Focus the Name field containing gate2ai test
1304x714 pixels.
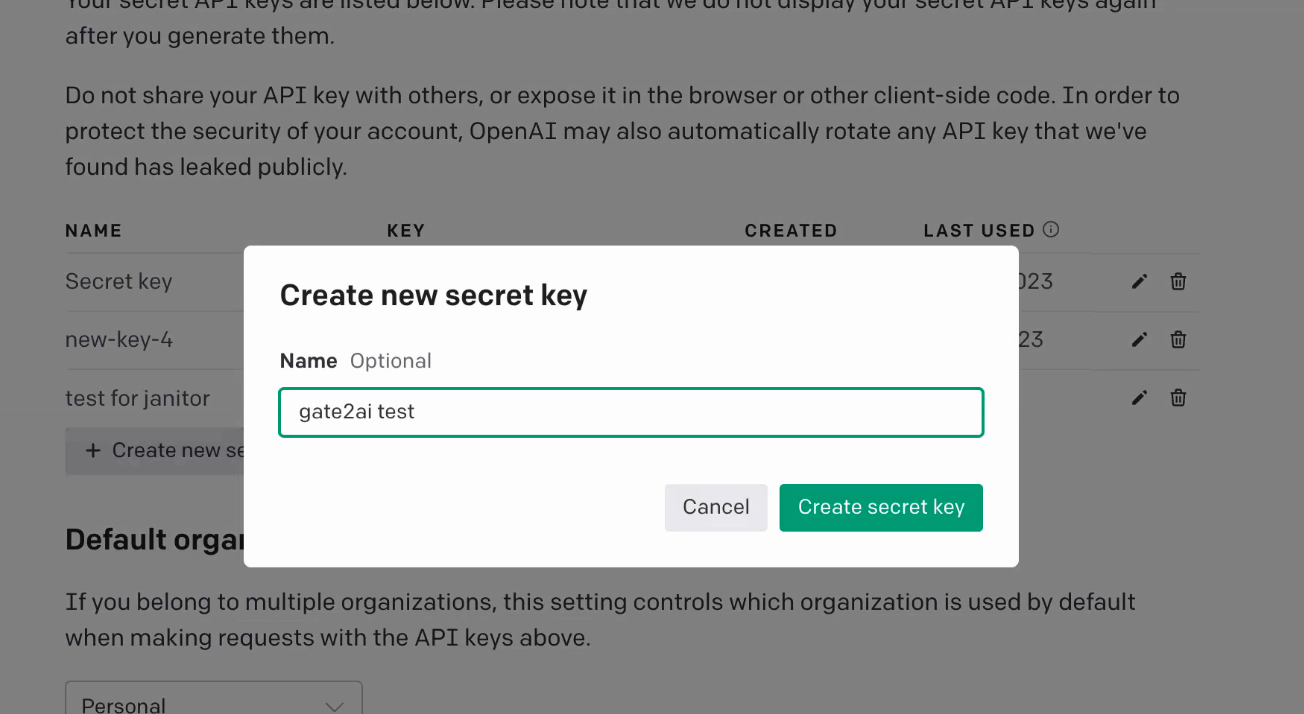point(630,412)
